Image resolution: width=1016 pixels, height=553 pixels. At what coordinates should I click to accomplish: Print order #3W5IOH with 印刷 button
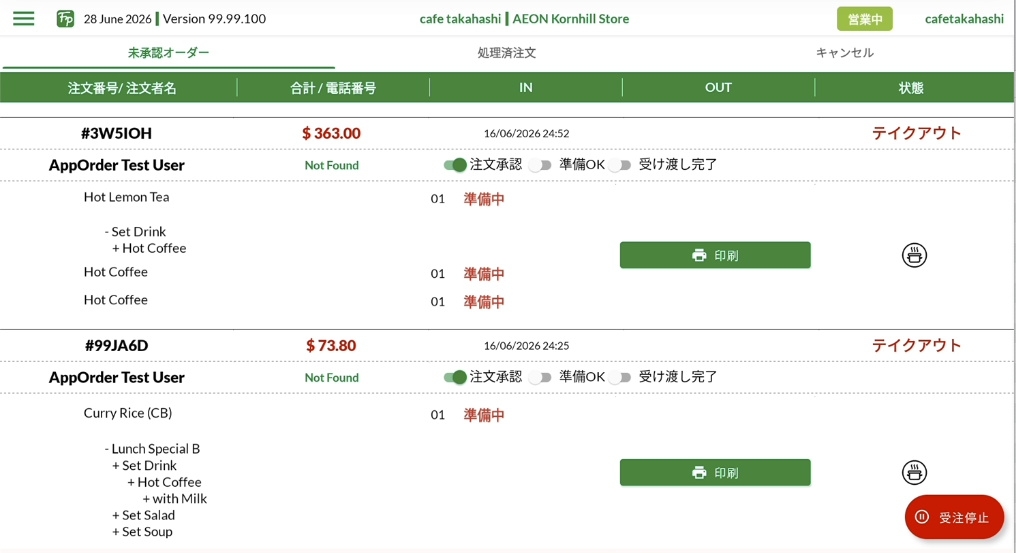pyautogui.click(x=715, y=255)
